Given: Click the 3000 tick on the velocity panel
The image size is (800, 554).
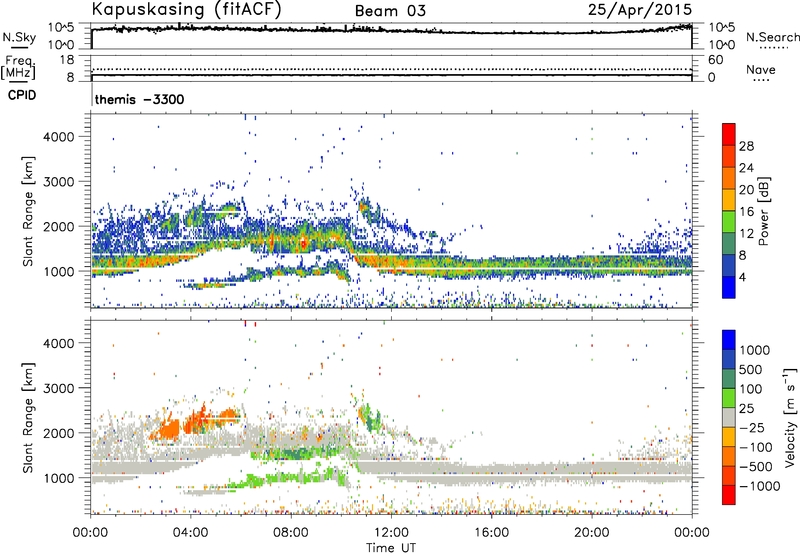Looking at the screenshot, I should (58, 388).
